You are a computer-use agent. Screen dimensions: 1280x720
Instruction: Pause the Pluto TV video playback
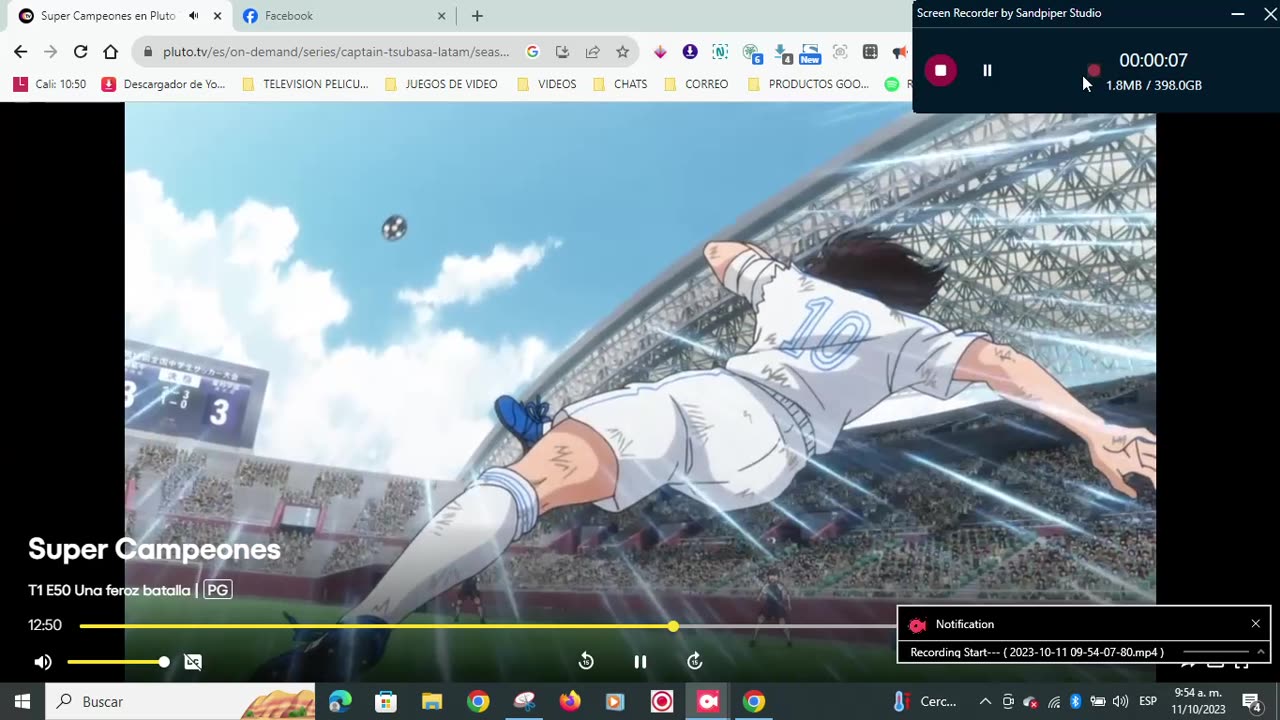coord(640,661)
